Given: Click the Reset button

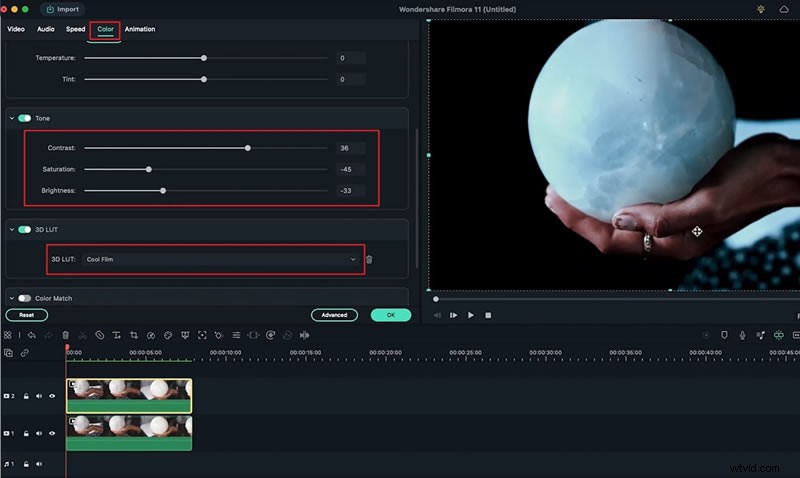Looking at the screenshot, I should [x=27, y=315].
